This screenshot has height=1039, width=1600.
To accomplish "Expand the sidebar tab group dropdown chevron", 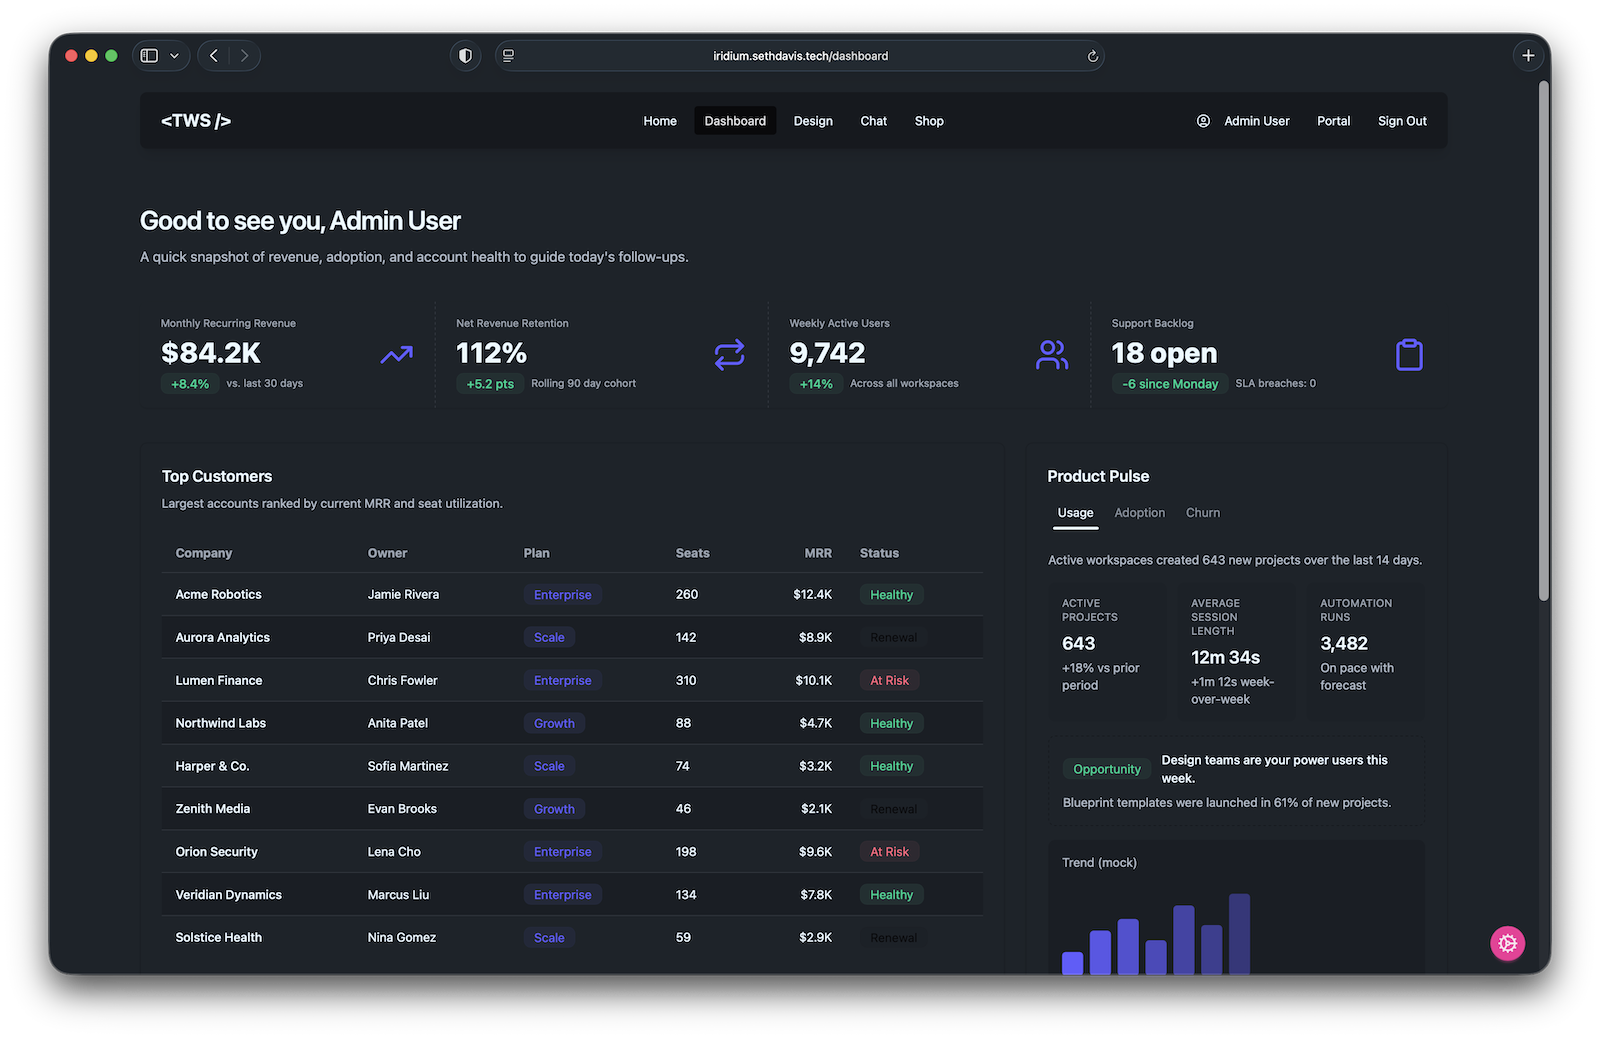I will click(x=174, y=56).
